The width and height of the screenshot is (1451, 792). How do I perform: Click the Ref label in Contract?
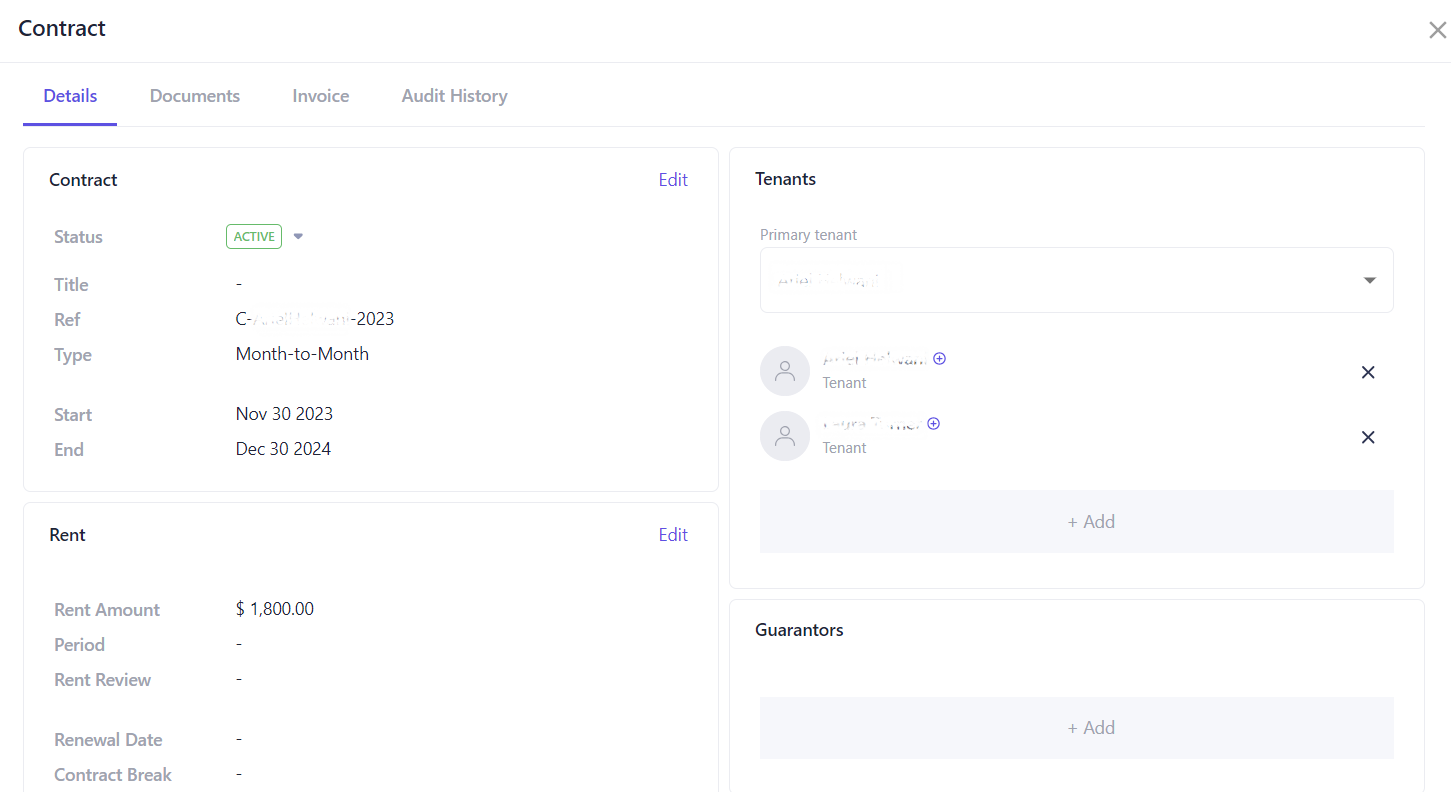pyautogui.click(x=67, y=320)
